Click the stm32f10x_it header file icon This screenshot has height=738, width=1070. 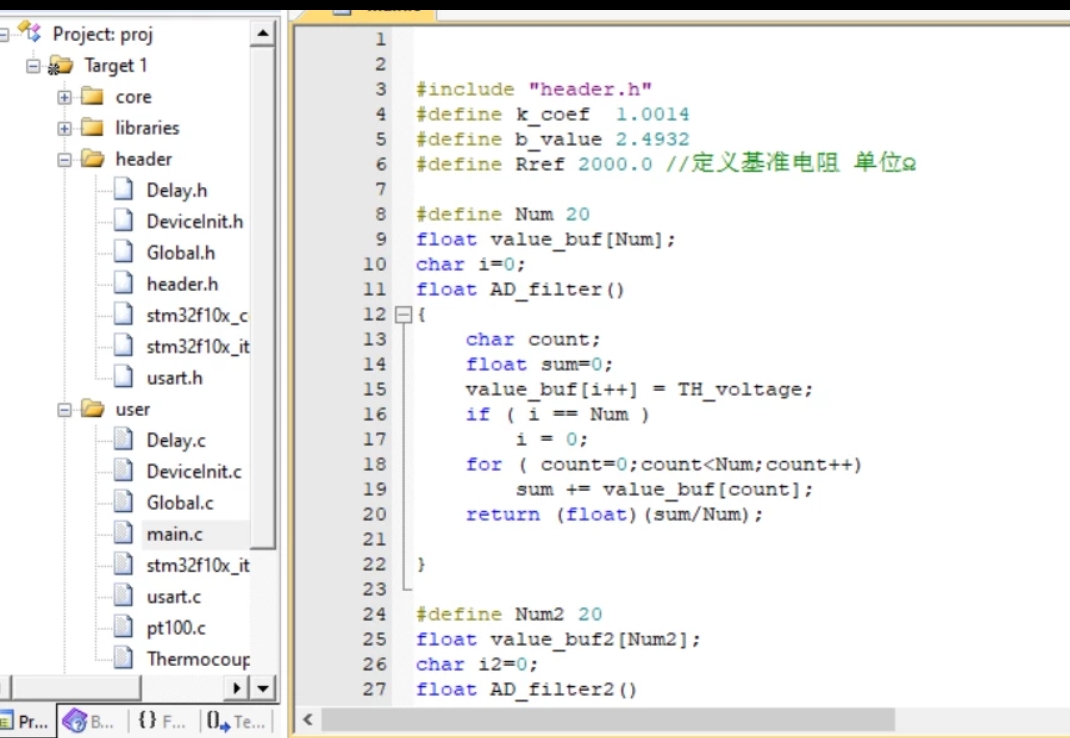124,346
